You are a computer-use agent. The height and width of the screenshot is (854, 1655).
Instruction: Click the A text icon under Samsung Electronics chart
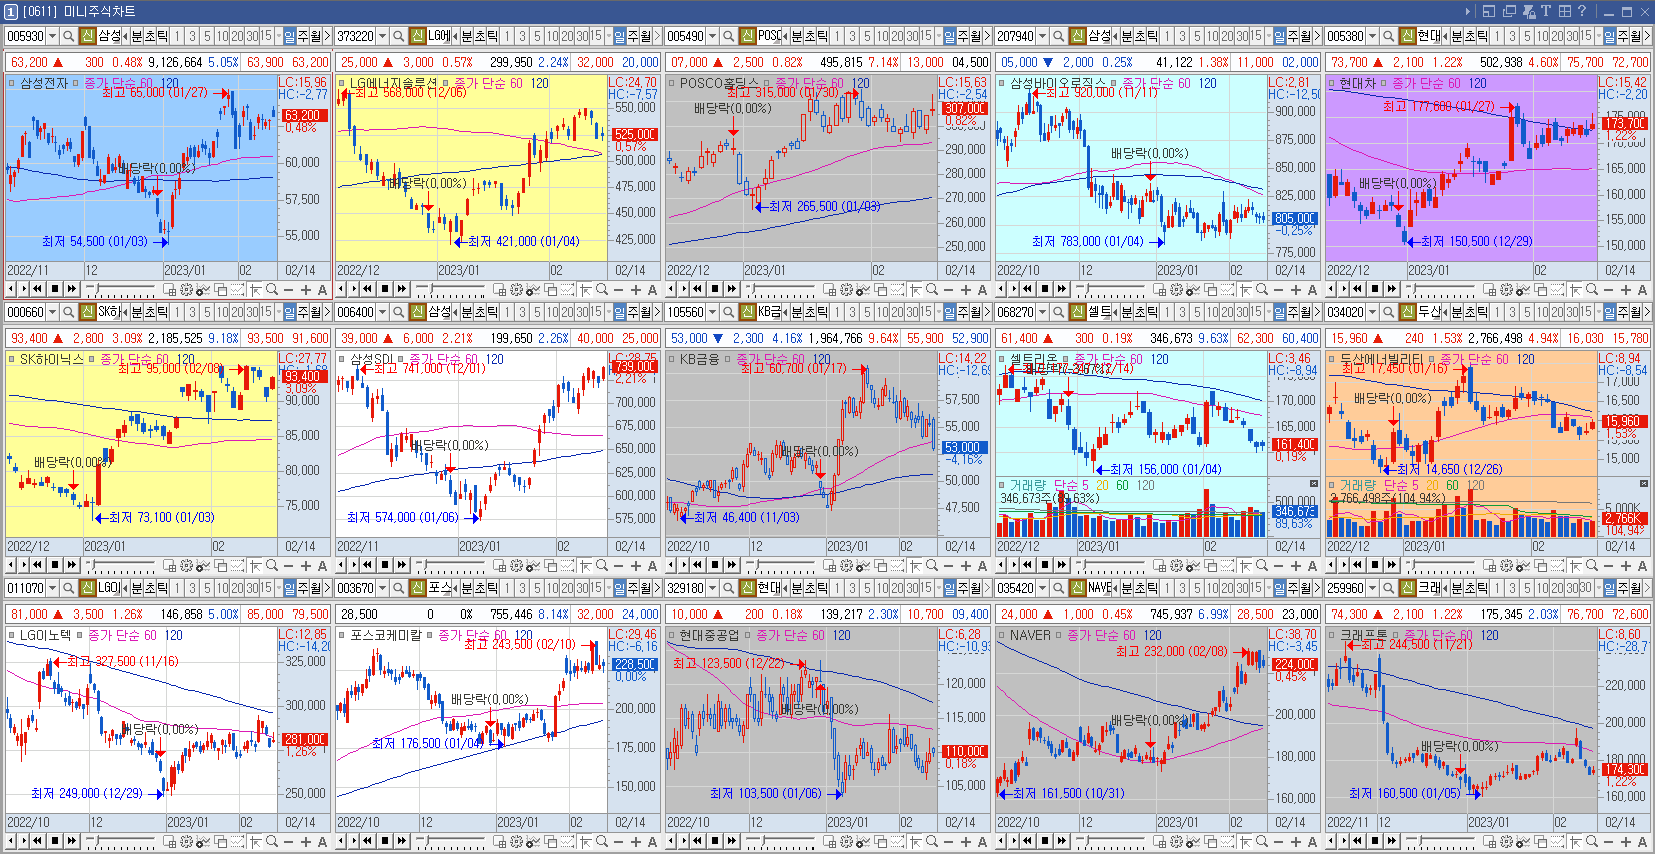(x=322, y=289)
